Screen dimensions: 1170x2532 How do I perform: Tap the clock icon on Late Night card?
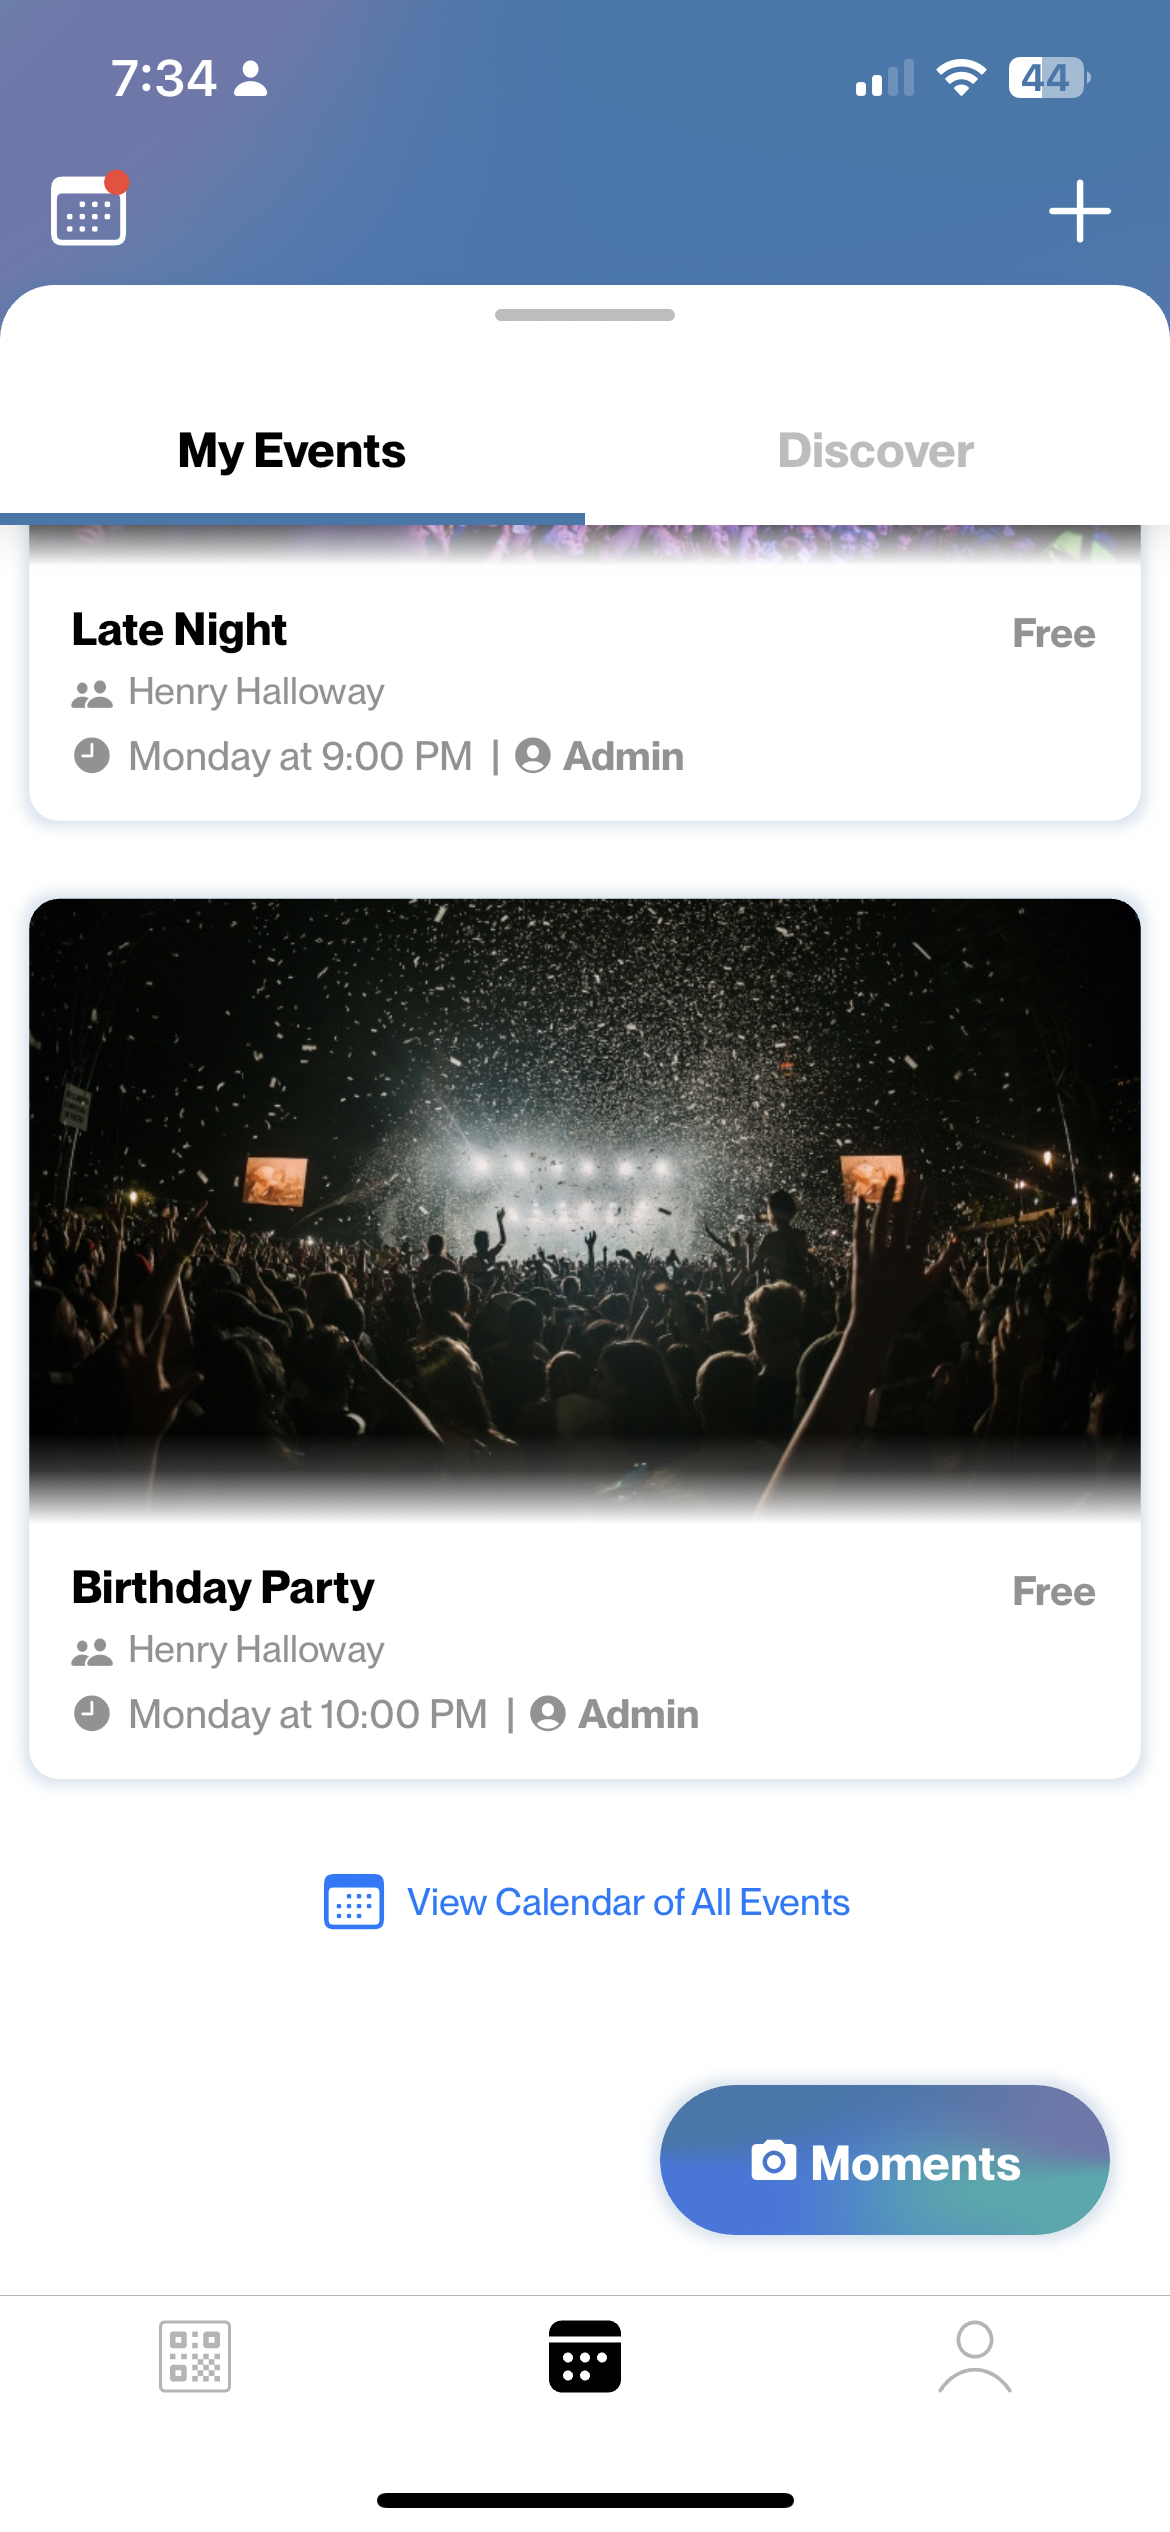click(92, 755)
